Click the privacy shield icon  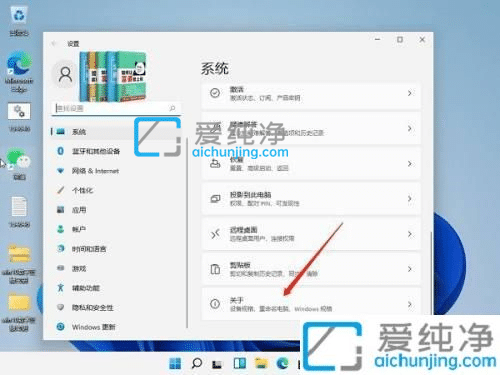60,307
